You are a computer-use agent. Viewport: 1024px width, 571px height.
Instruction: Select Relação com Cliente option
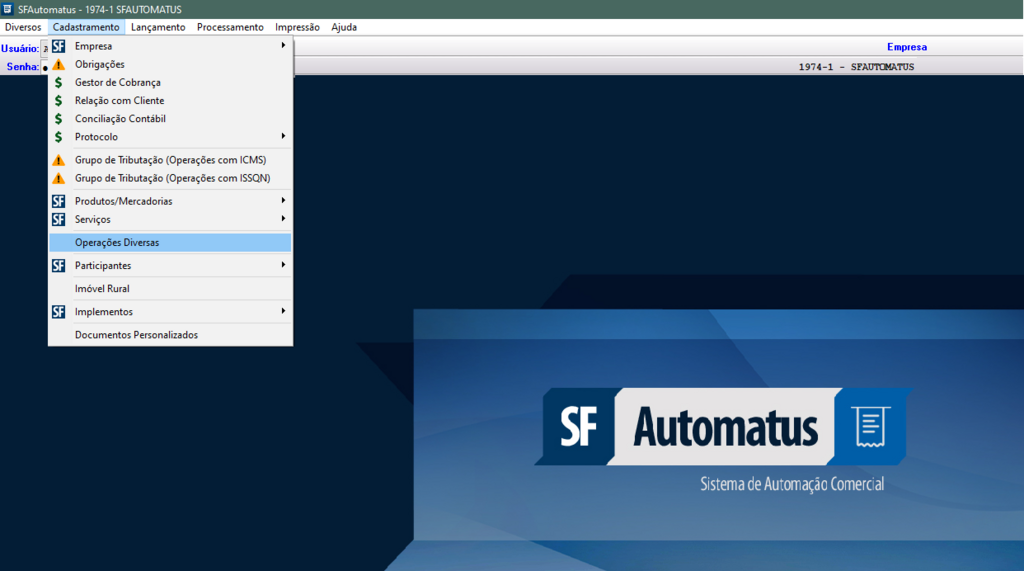click(x=119, y=101)
